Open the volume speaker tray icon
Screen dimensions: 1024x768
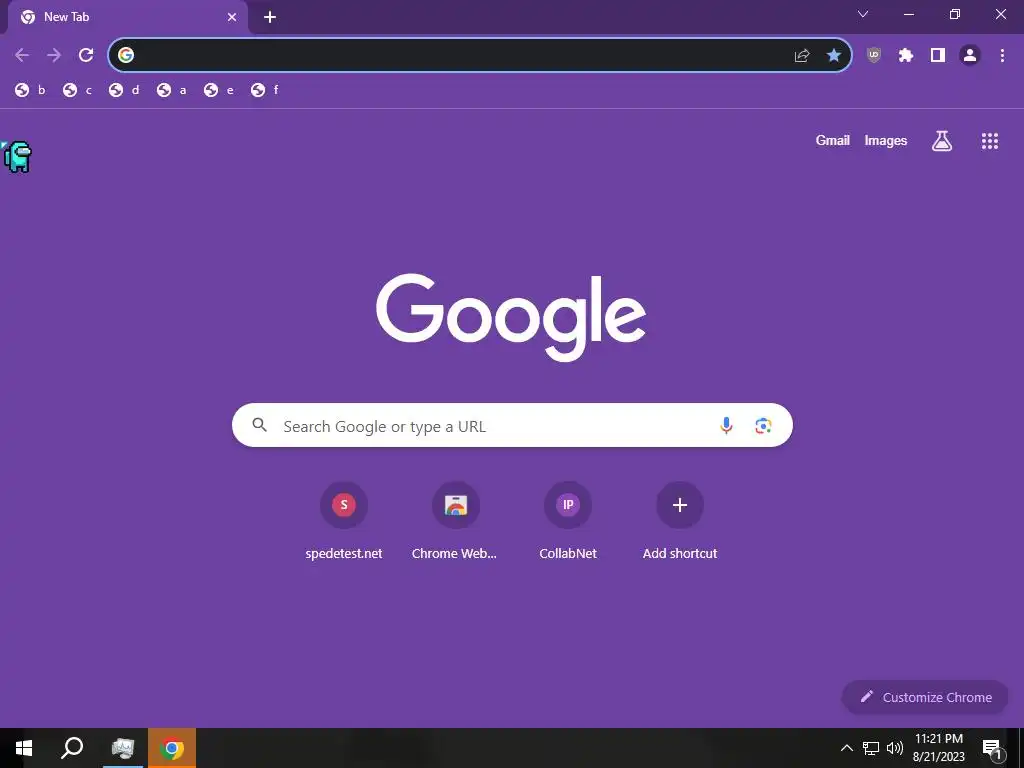895,748
